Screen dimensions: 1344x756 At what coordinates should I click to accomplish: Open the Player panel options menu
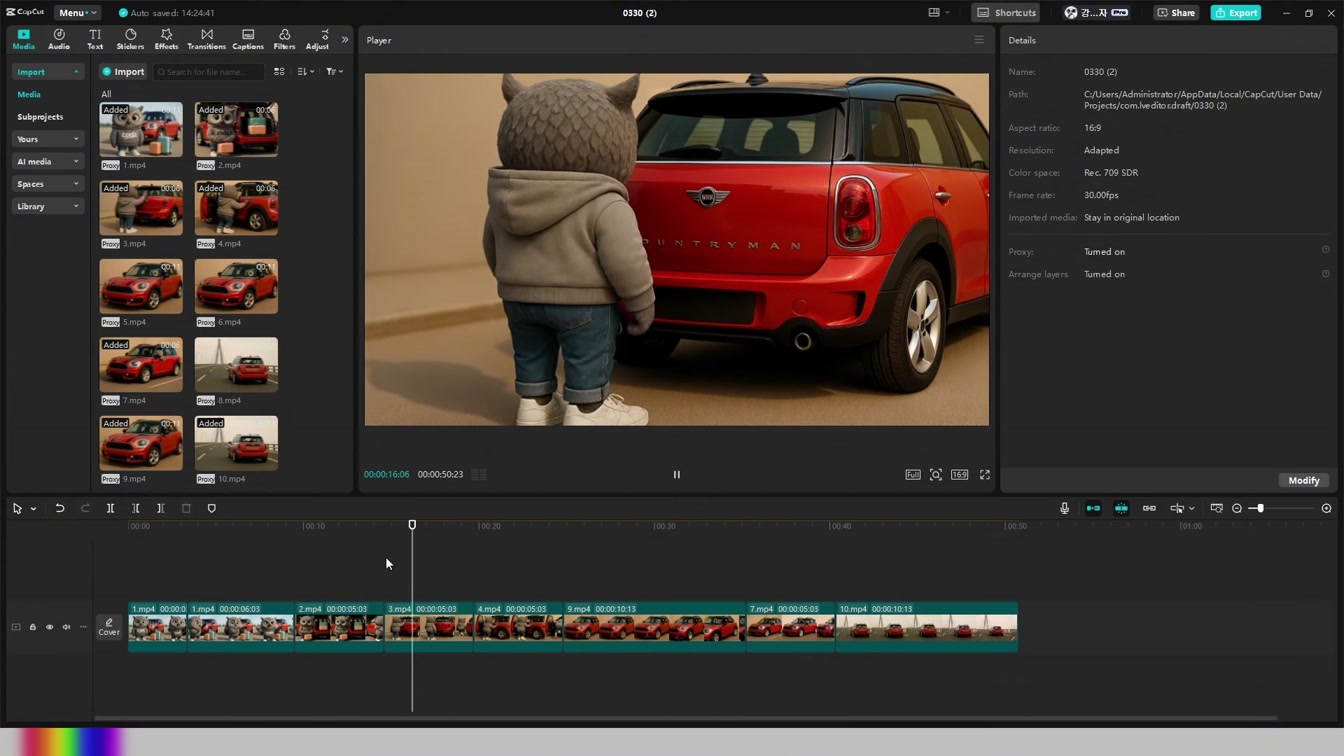click(979, 40)
